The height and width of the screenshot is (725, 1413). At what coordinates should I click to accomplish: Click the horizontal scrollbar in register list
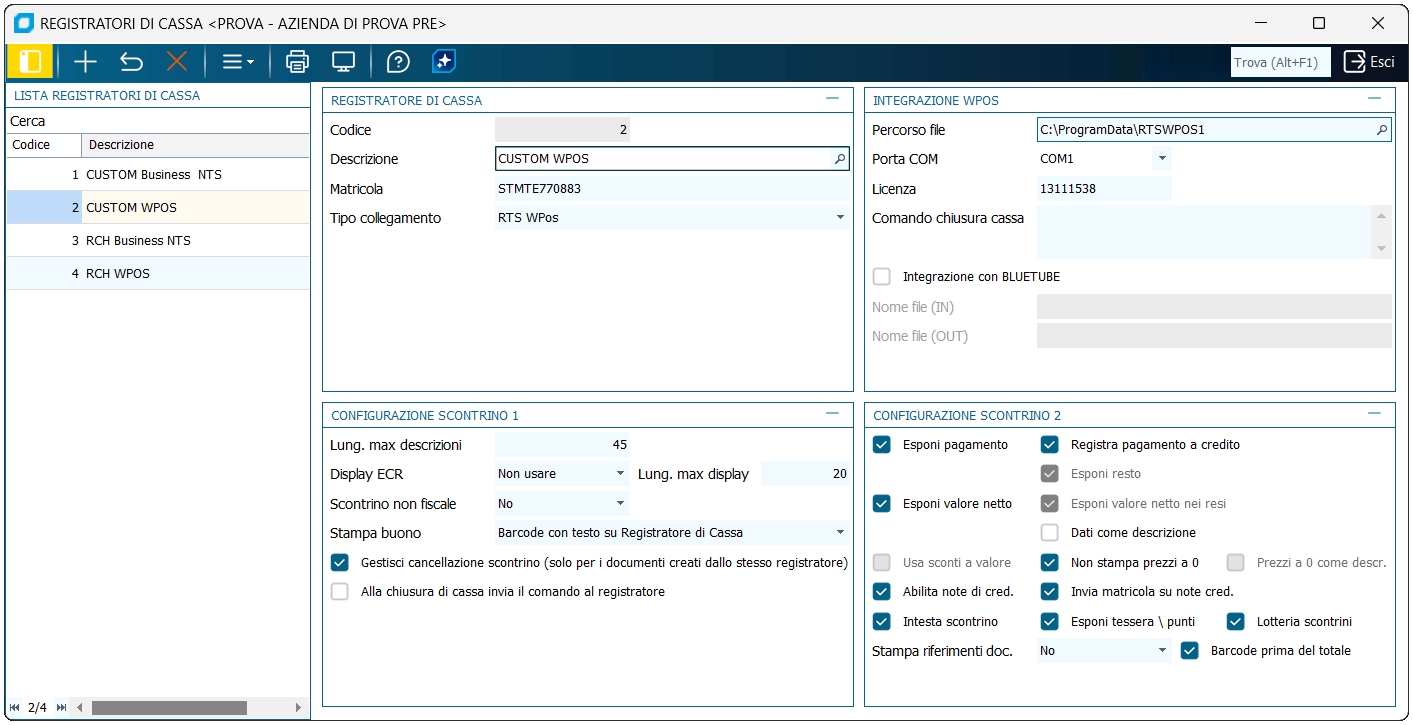tap(169, 708)
